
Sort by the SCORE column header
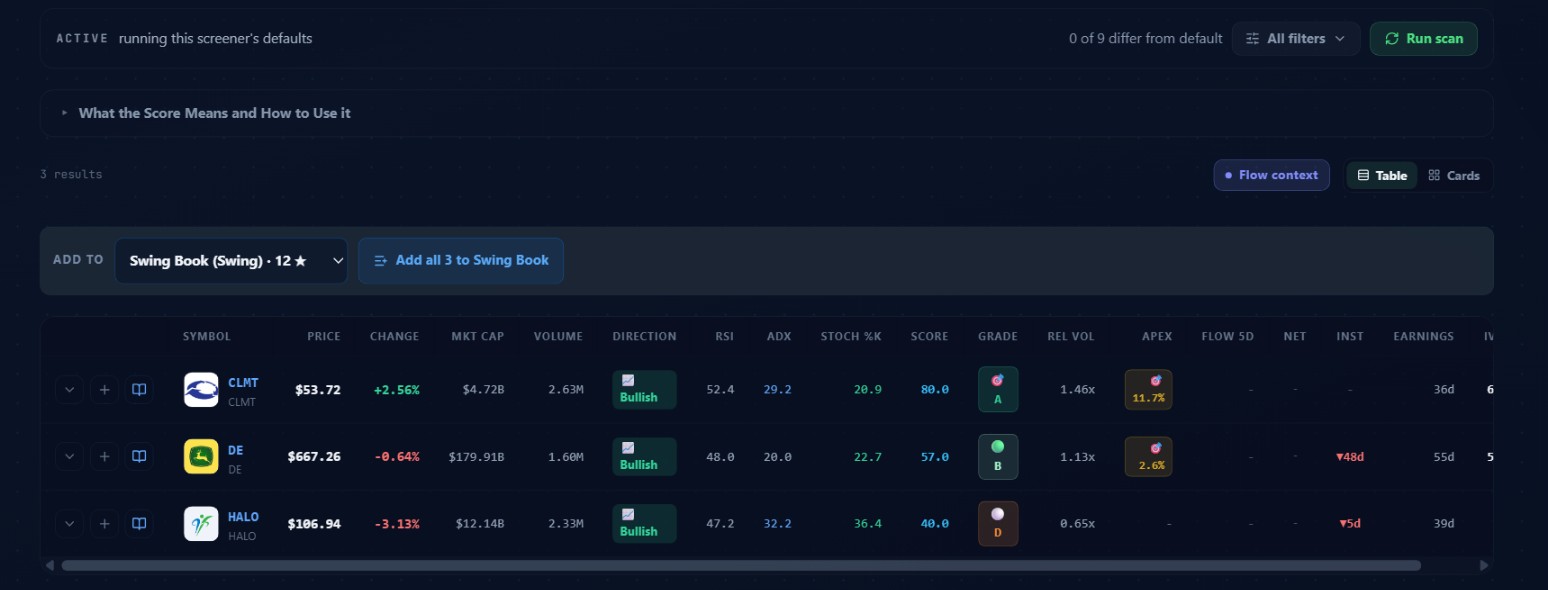pyautogui.click(x=929, y=336)
